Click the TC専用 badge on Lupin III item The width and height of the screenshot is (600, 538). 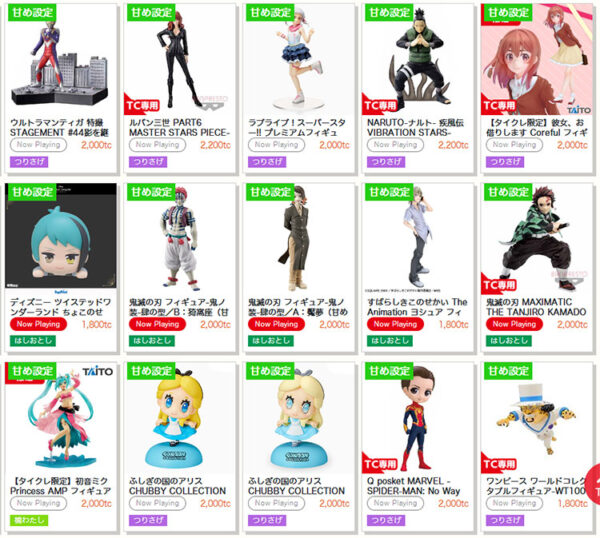pos(142,105)
